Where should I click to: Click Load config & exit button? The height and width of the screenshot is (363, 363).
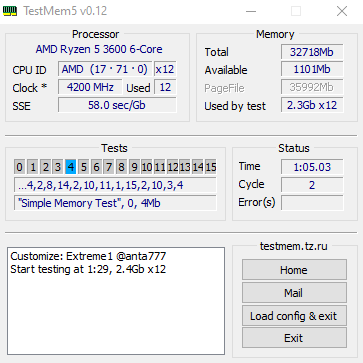pos(294,316)
